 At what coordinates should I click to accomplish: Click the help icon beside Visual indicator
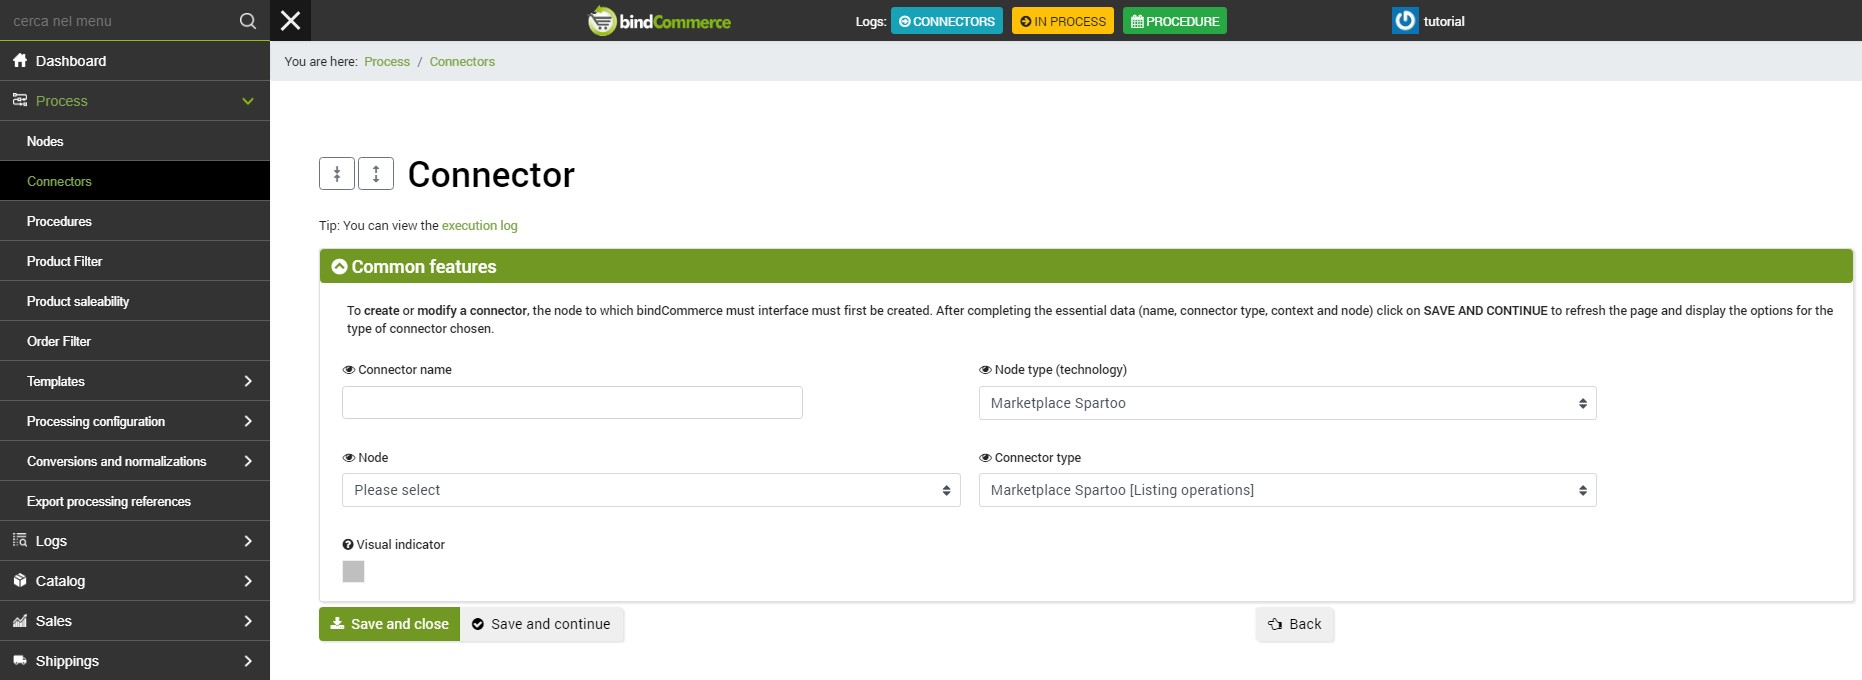348,545
